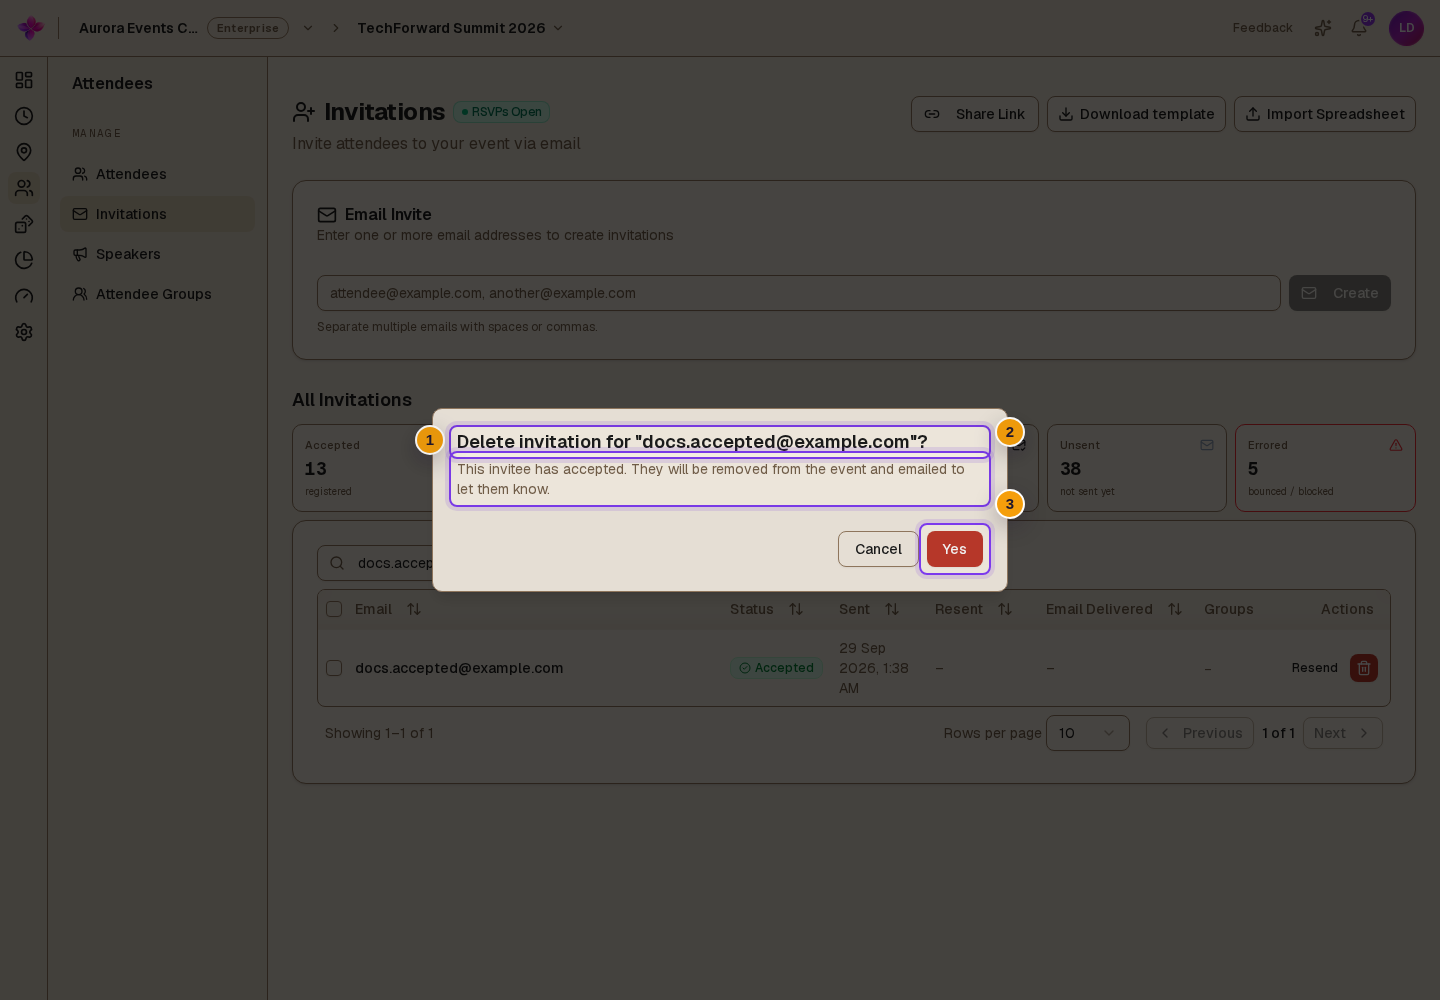Go to Attendees in the Manage menu
Screen dimensions: 1440x1000
click(157, 174)
